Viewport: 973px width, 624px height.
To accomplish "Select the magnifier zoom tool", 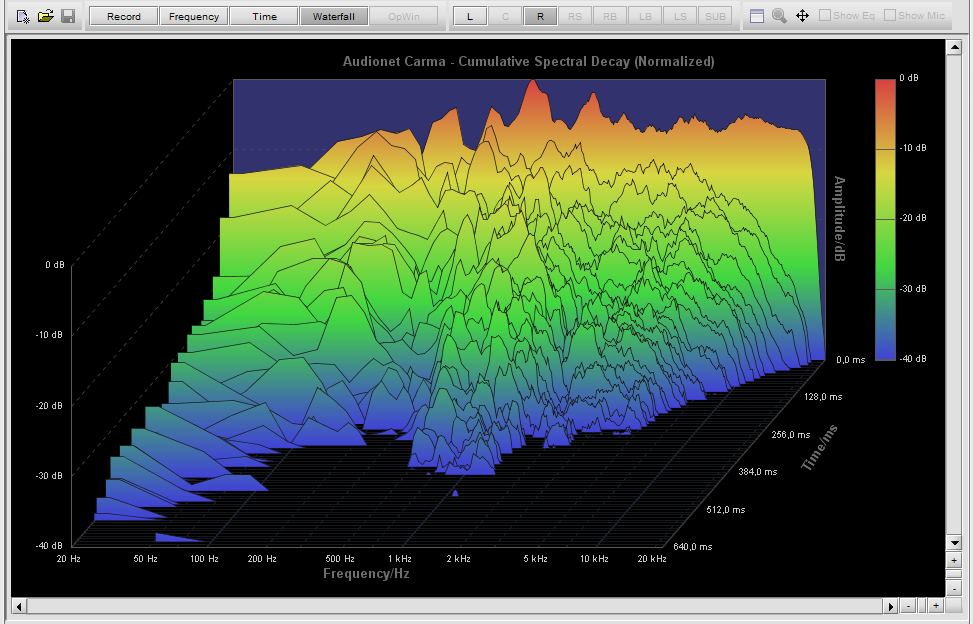I will [779, 16].
